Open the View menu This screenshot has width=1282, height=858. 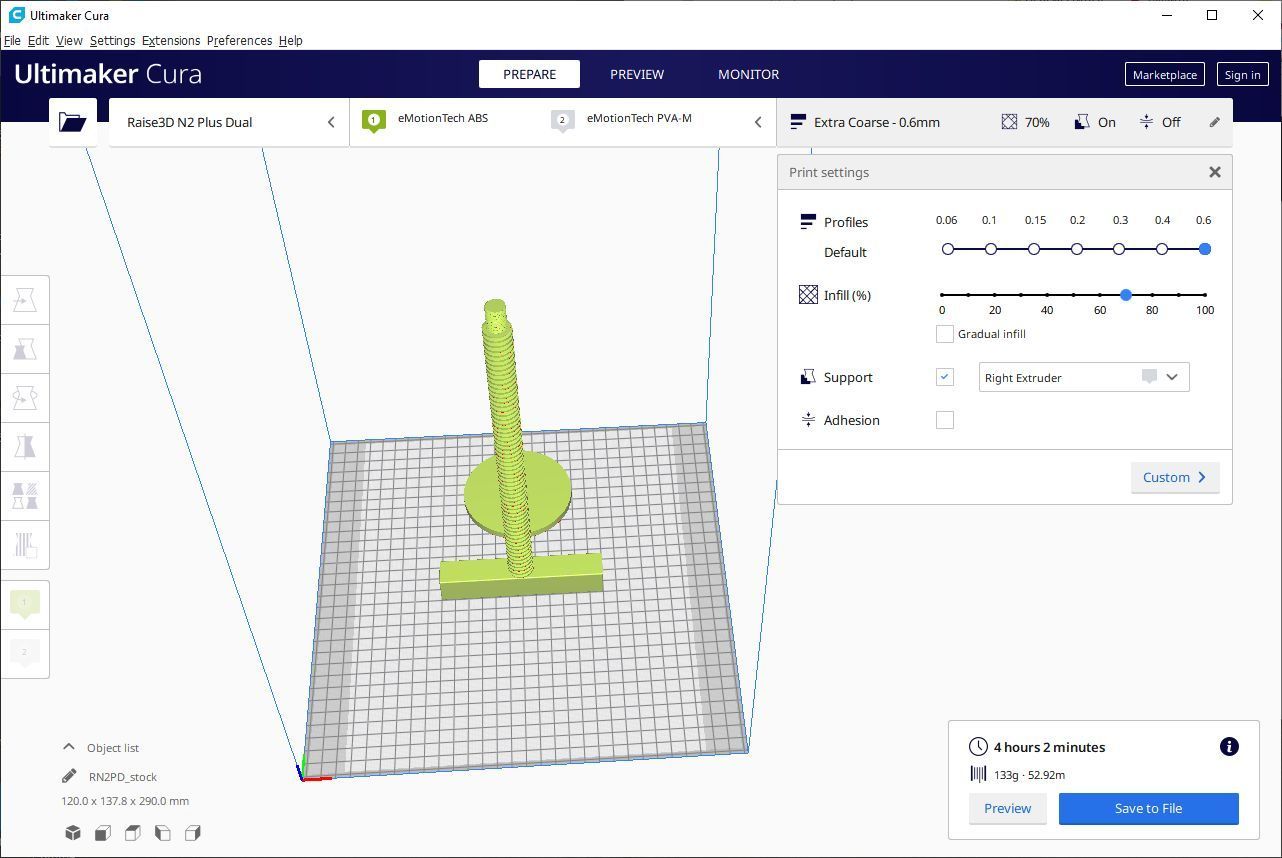[69, 40]
